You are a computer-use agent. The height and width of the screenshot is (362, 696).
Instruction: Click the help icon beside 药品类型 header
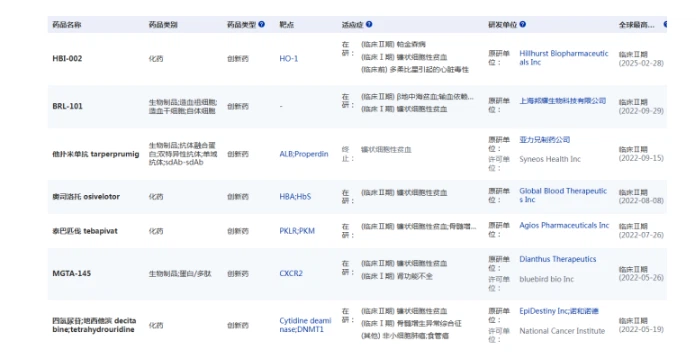261,24
